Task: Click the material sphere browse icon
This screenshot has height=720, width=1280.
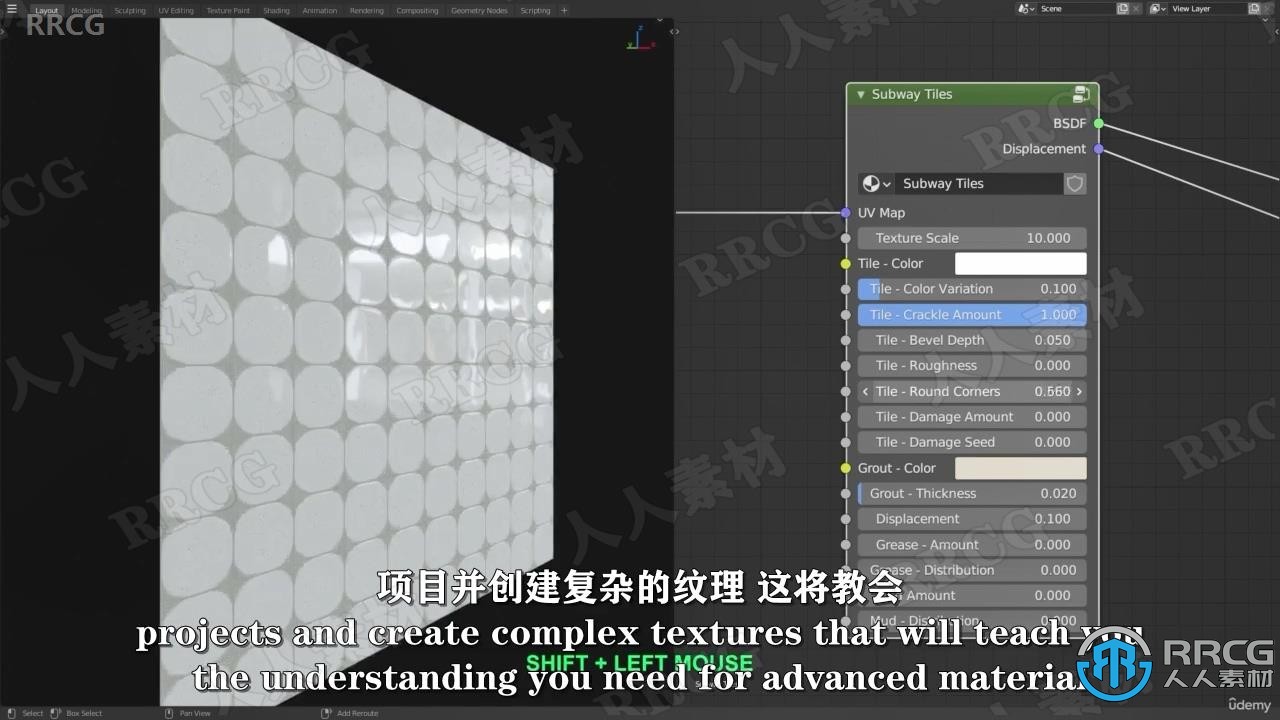Action: tap(871, 184)
